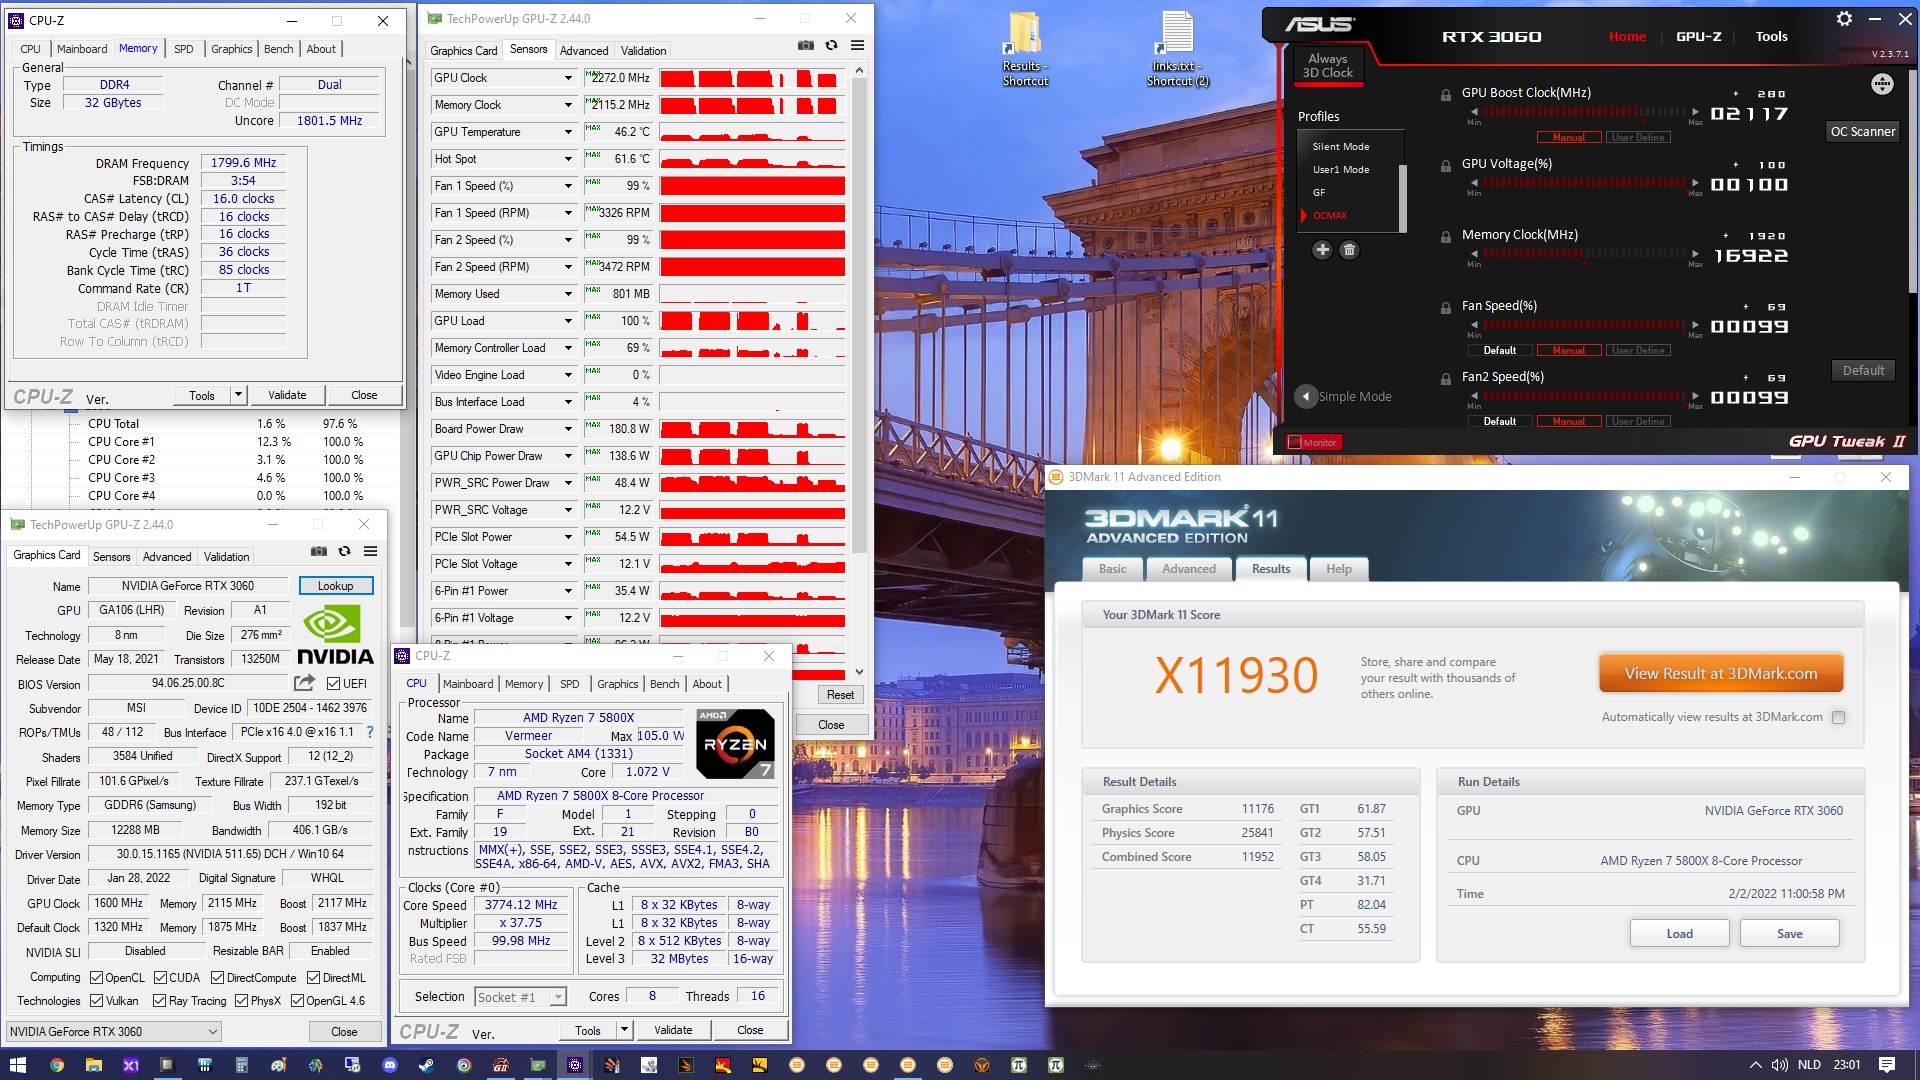Click round link icon near GPU Boost Clock
Viewport: 1920px width, 1080px height.
click(x=1882, y=84)
